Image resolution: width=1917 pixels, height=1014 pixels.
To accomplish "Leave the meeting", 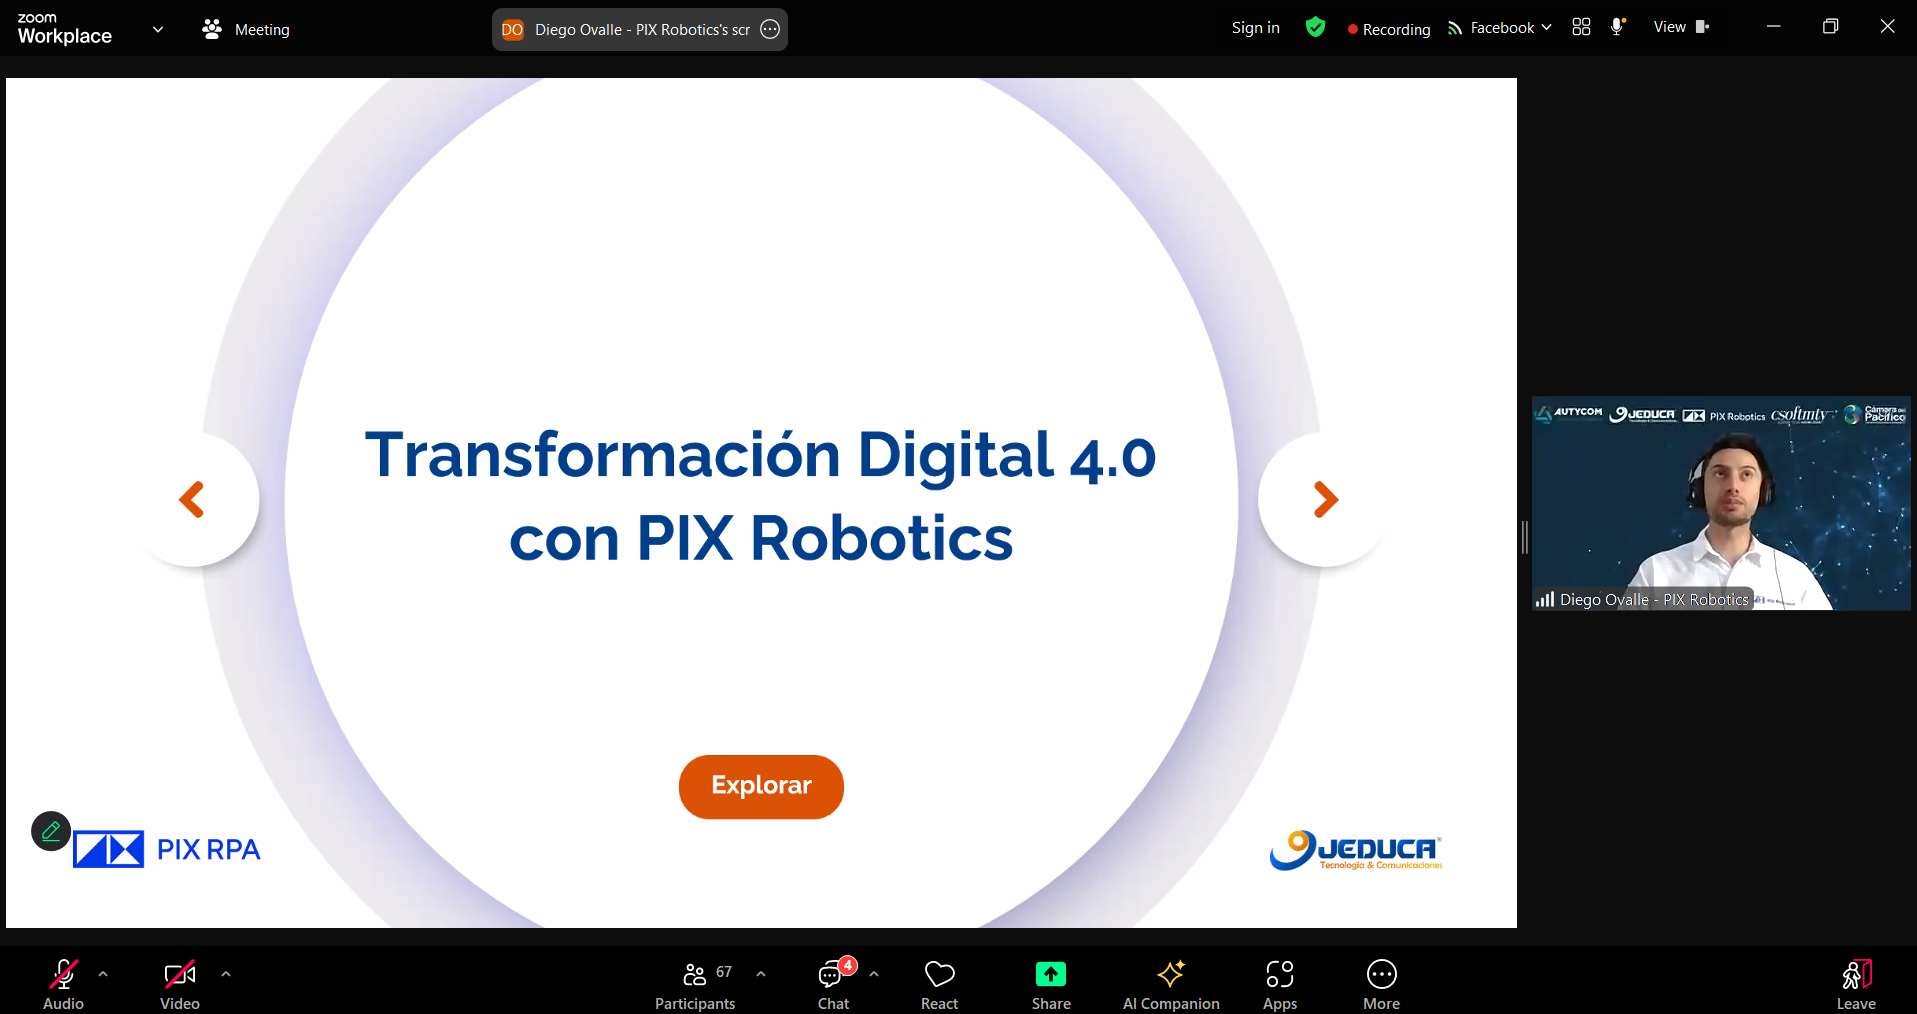I will (1856, 984).
